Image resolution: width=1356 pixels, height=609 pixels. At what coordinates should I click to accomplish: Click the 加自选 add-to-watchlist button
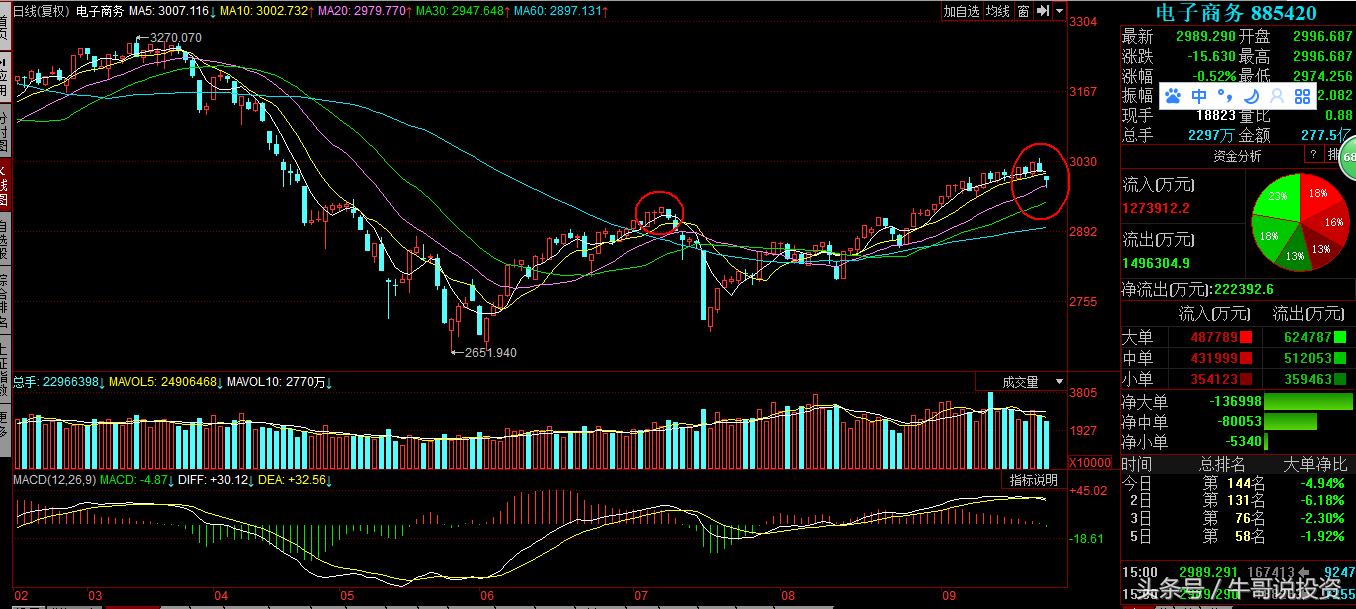click(x=961, y=11)
